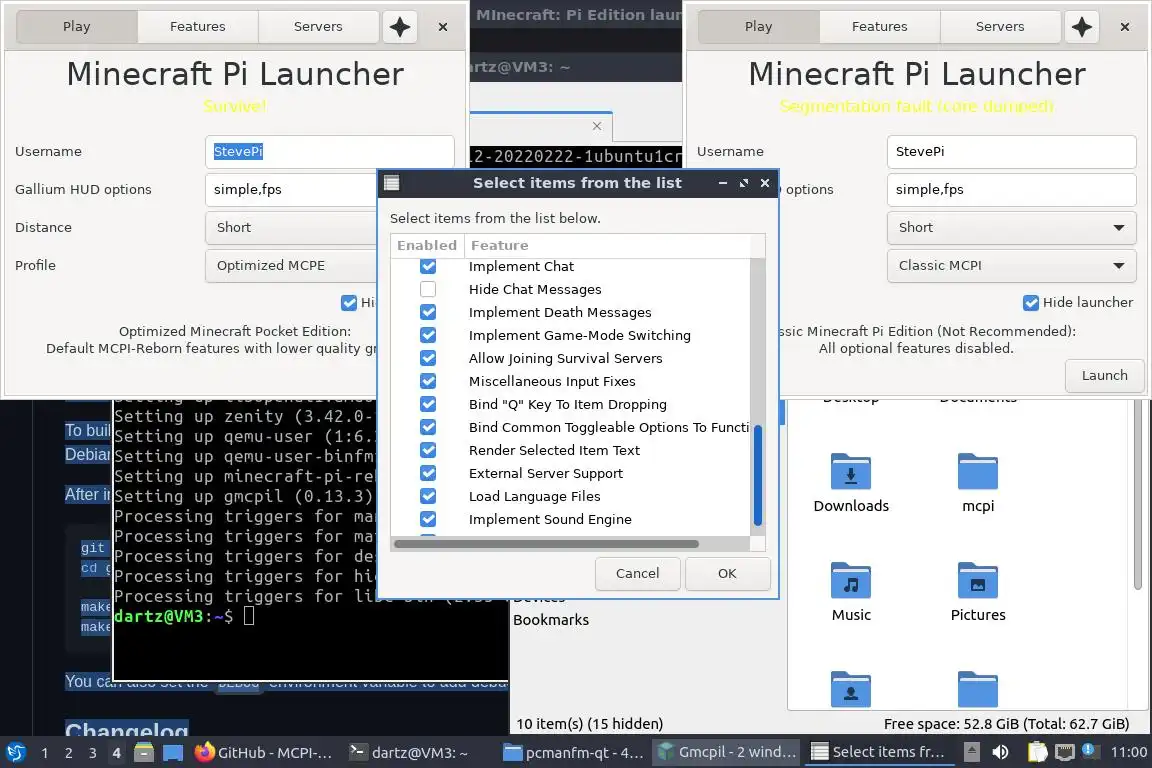Click the star icon in right launcher header
This screenshot has height=768, width=1152.
click(x=1081, y=27)
